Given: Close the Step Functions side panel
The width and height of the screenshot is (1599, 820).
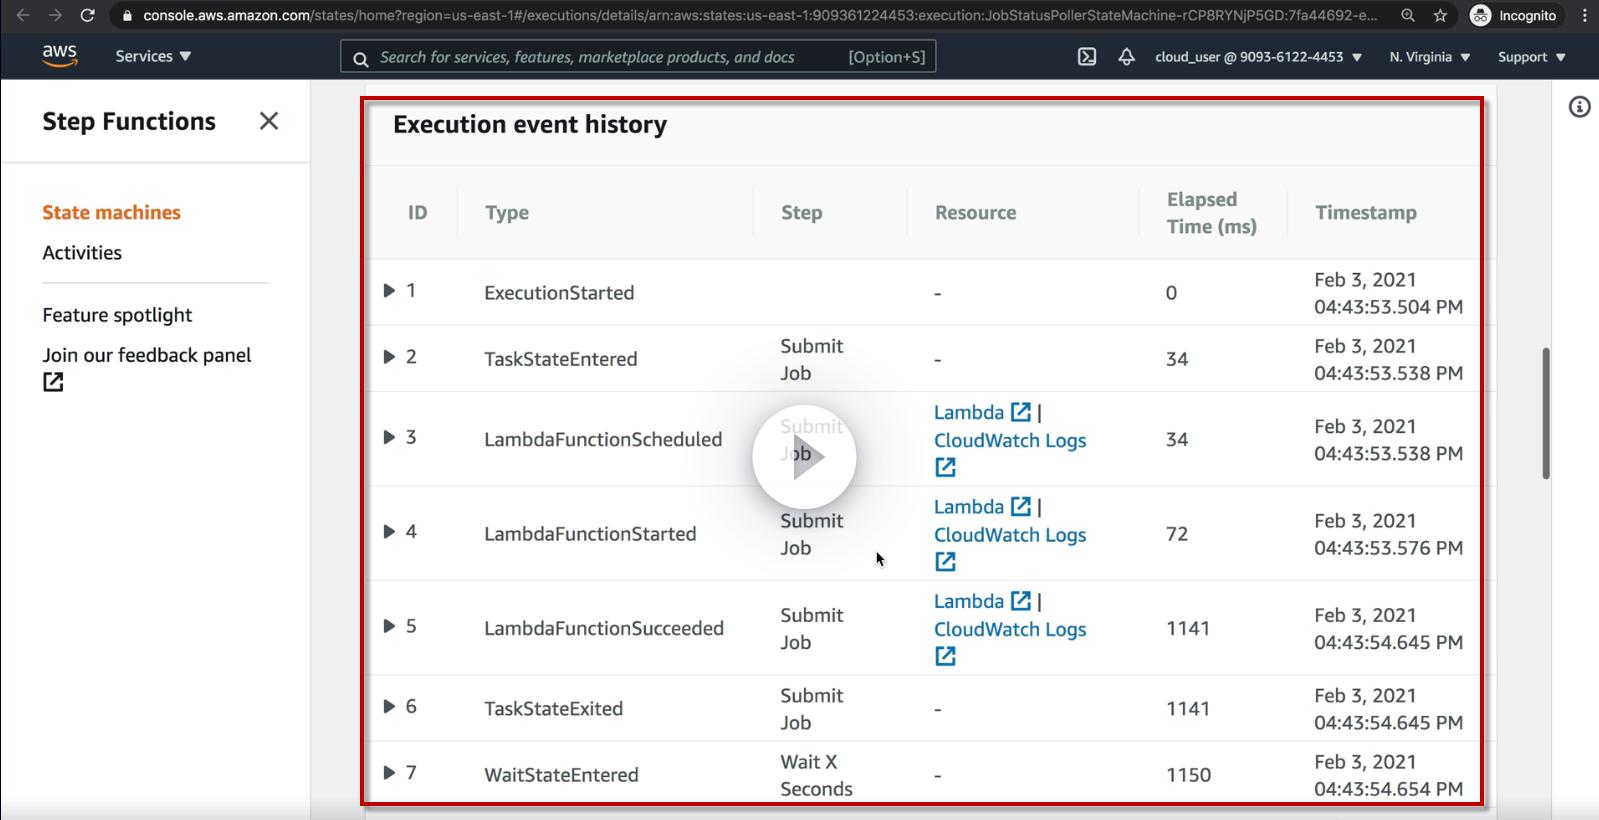Looking at the screenshot, I should (268, 121).
